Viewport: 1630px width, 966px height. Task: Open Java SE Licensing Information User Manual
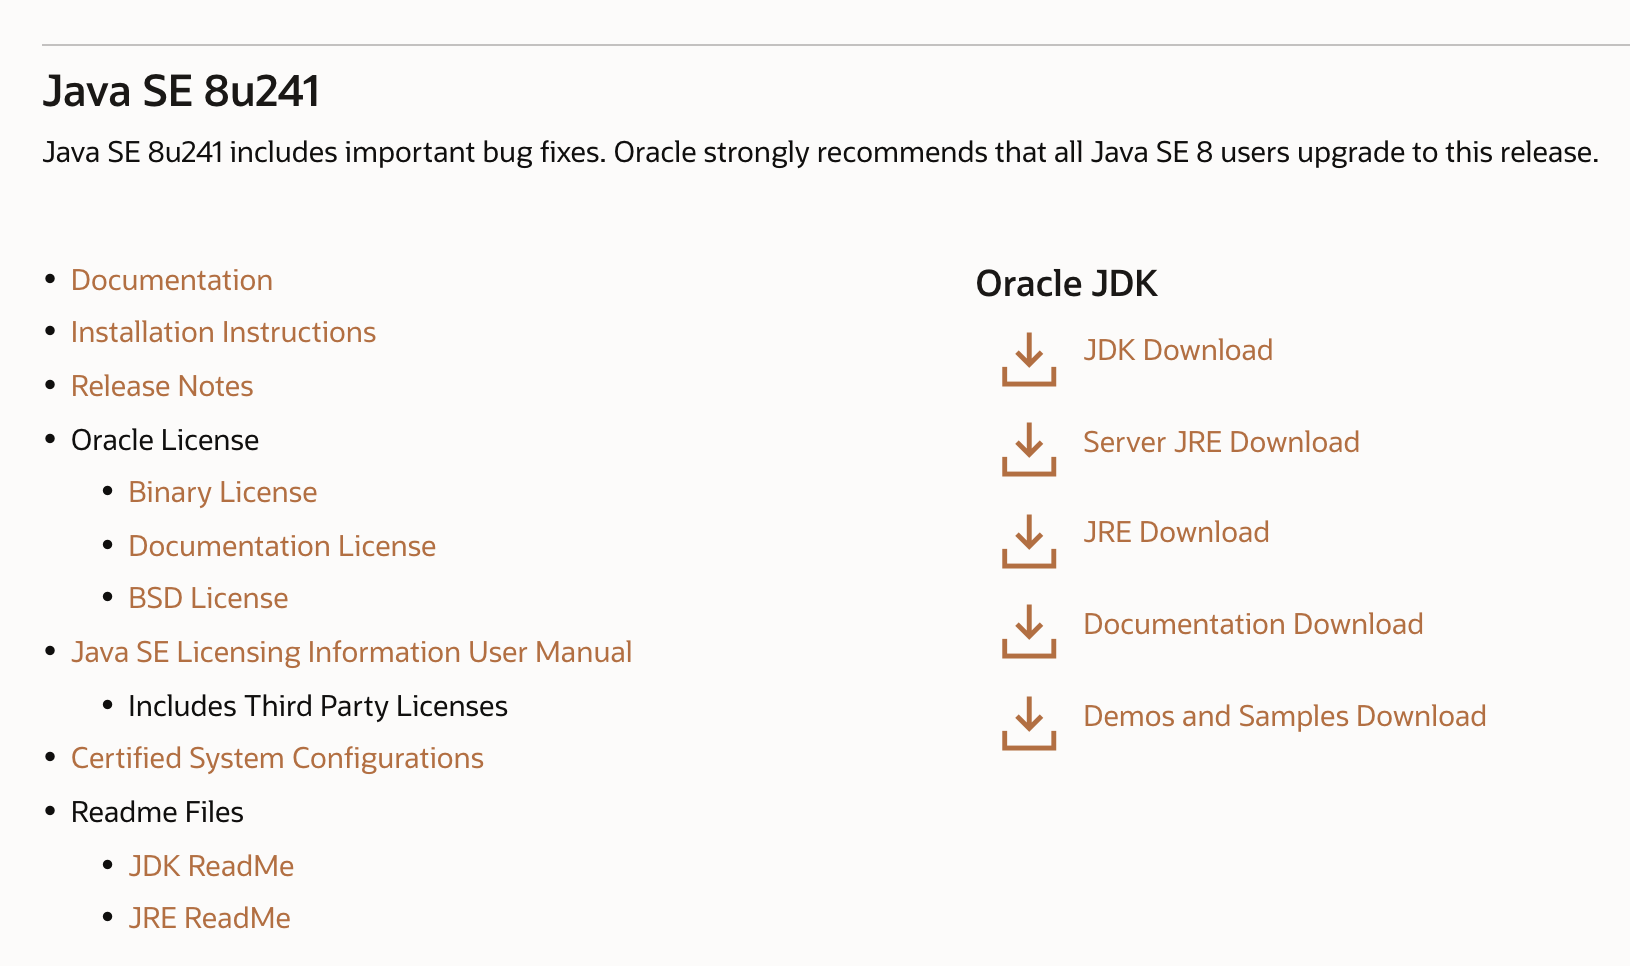351,652
